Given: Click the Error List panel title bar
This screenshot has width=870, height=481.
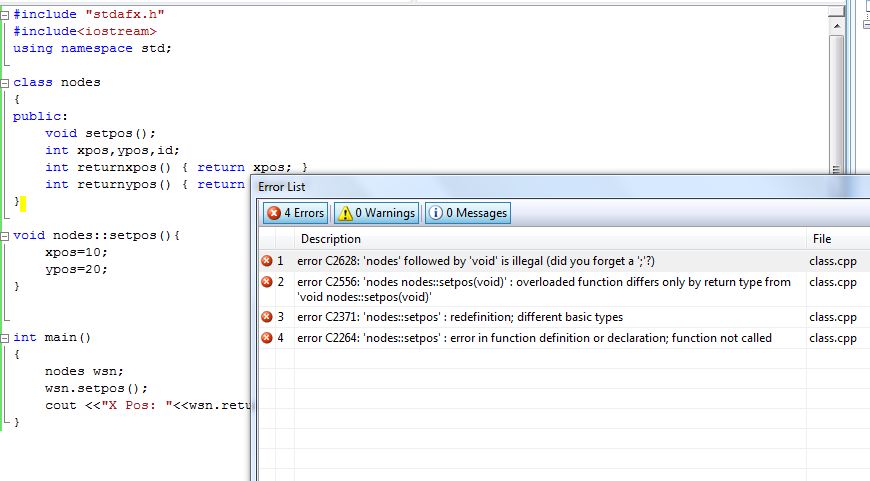Looking at the screenshot, I should (560, 187).
